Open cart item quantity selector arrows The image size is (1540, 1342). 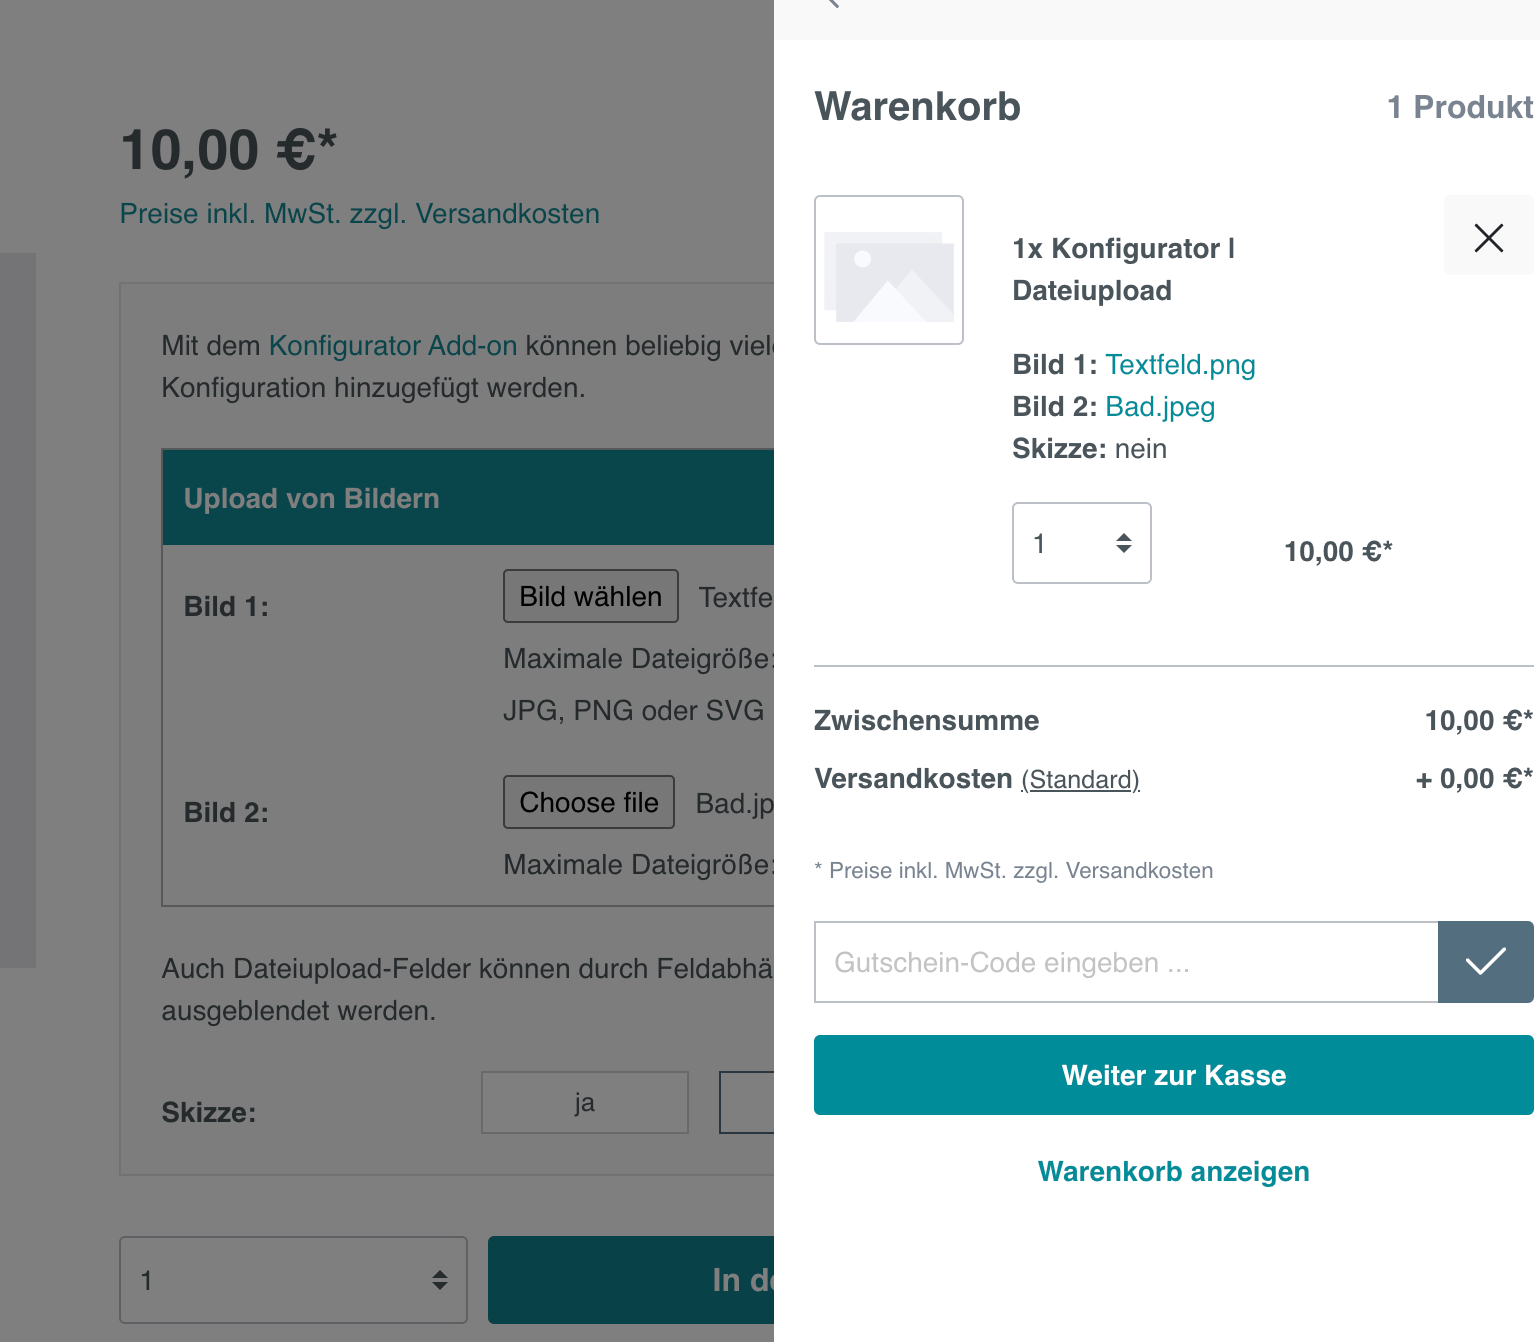pos(1123,543)
